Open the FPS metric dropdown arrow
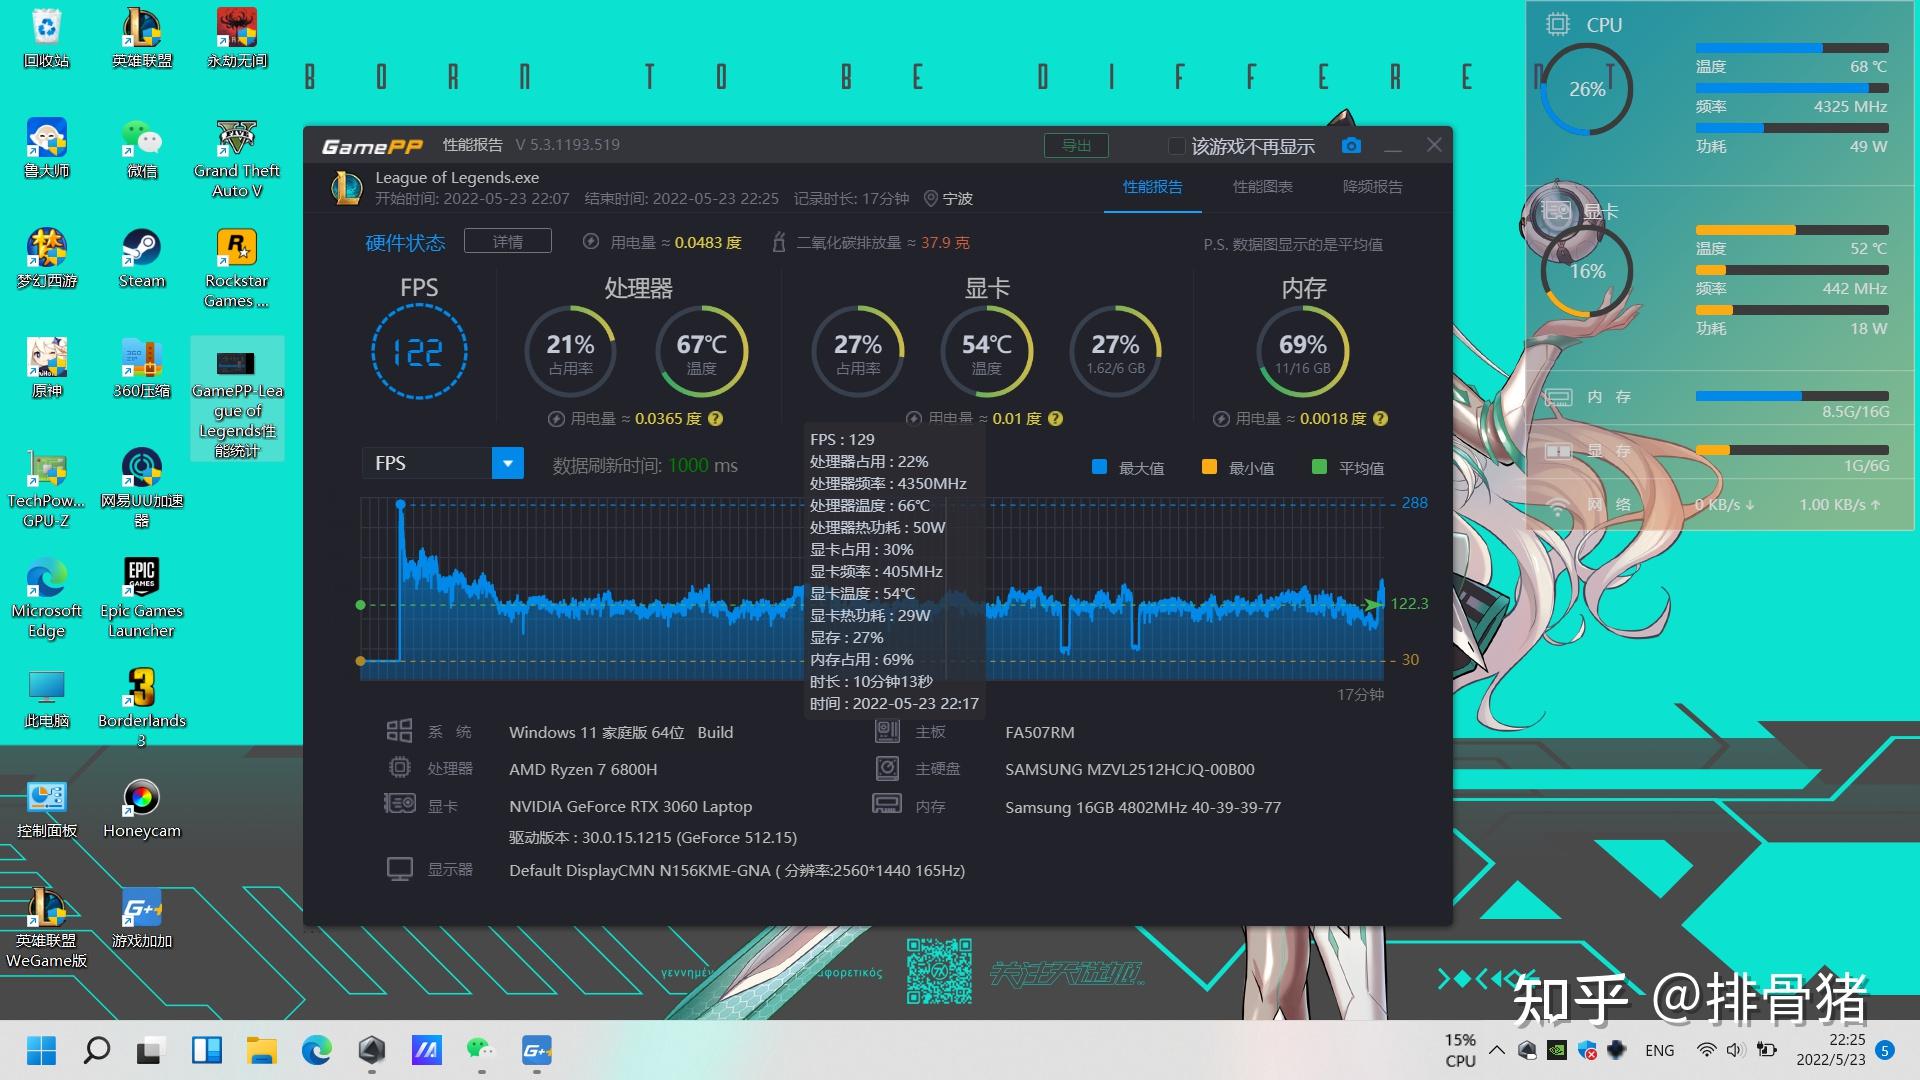 (x=508, y=463)
